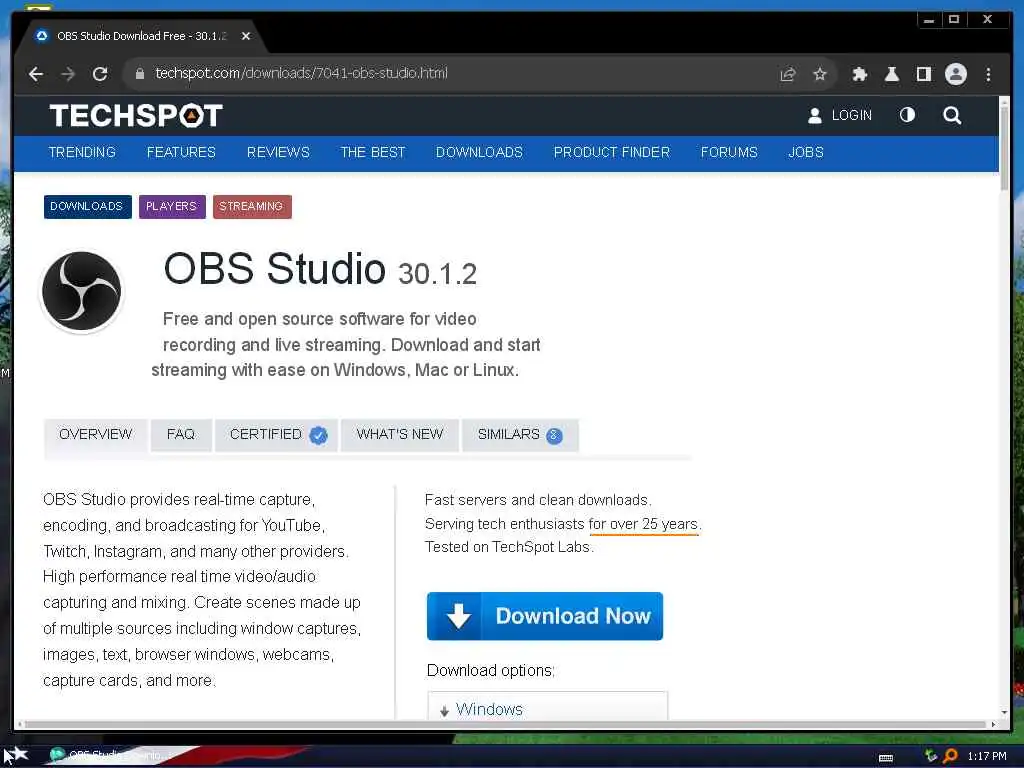The image size is (1024, 768).
Task: Switch to the WHAT'S NEW tab
Action: point(400,435)
